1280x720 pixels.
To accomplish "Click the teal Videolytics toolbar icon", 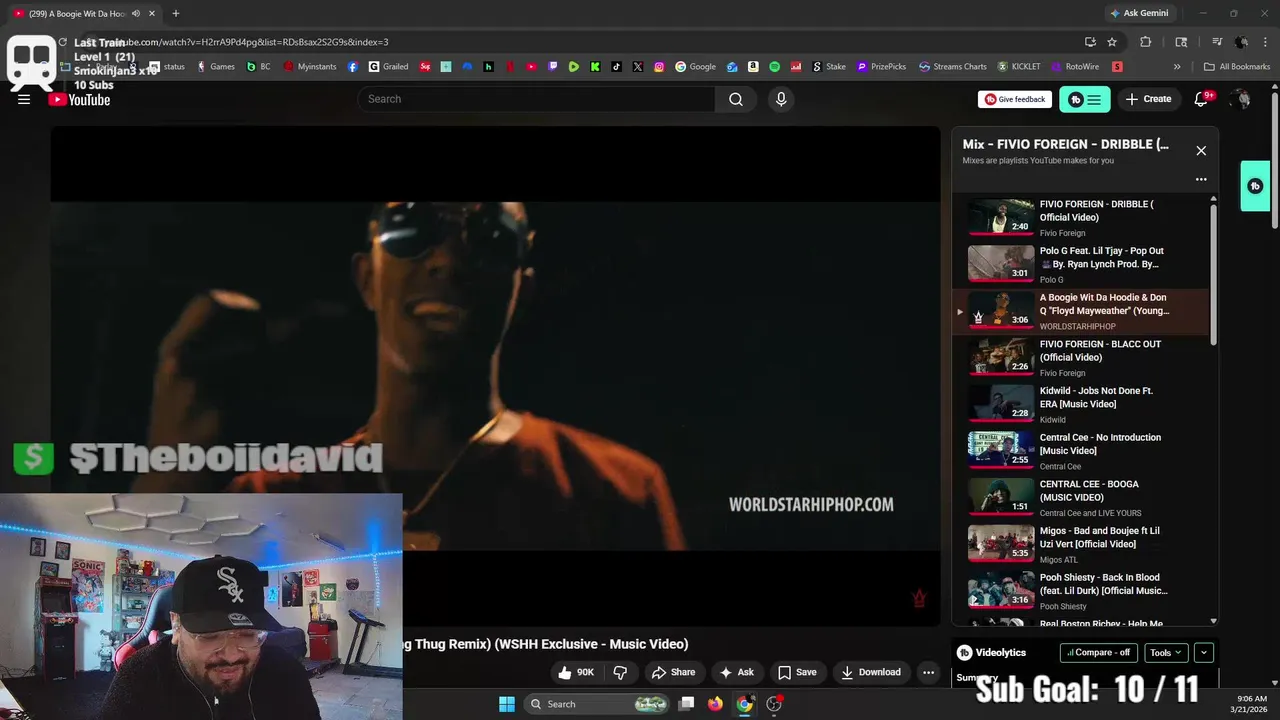I will pos(1085,99).
